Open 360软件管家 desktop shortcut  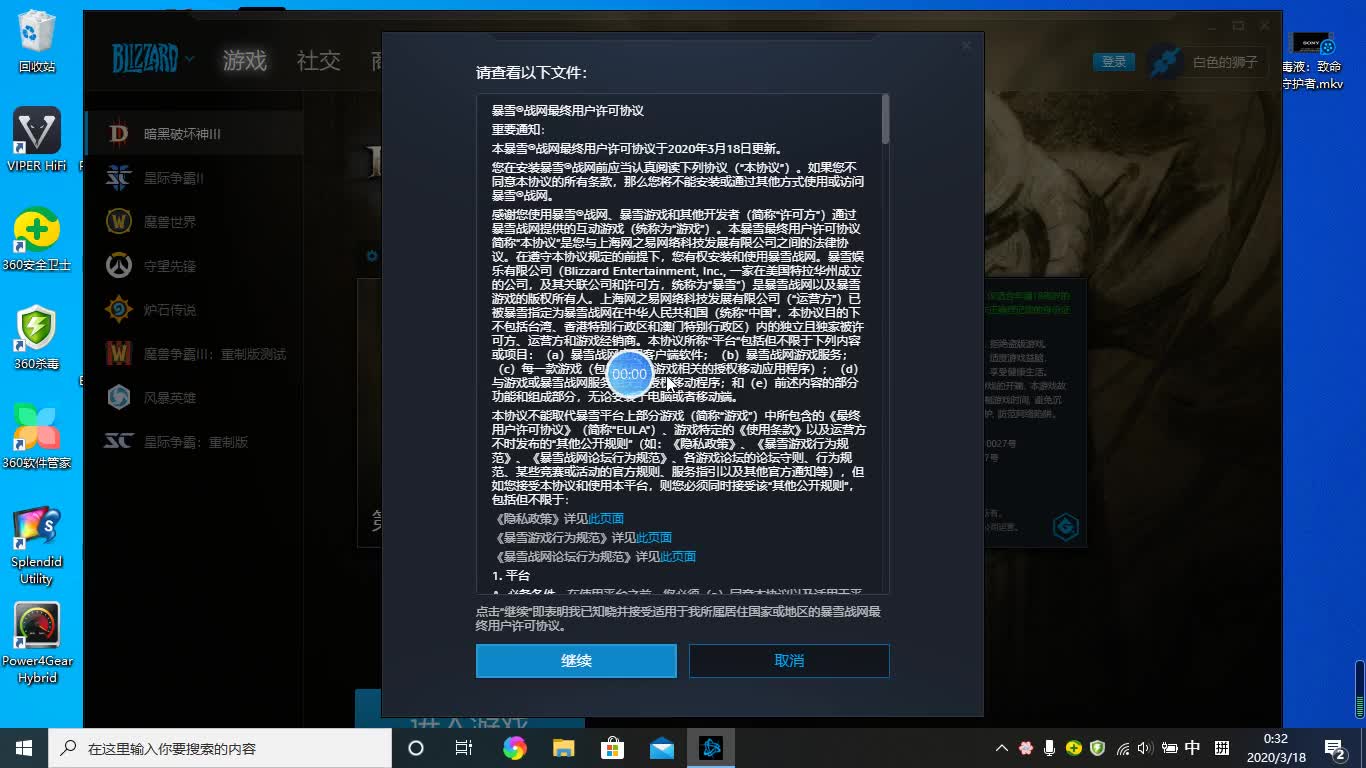click(x=37, y=437)
